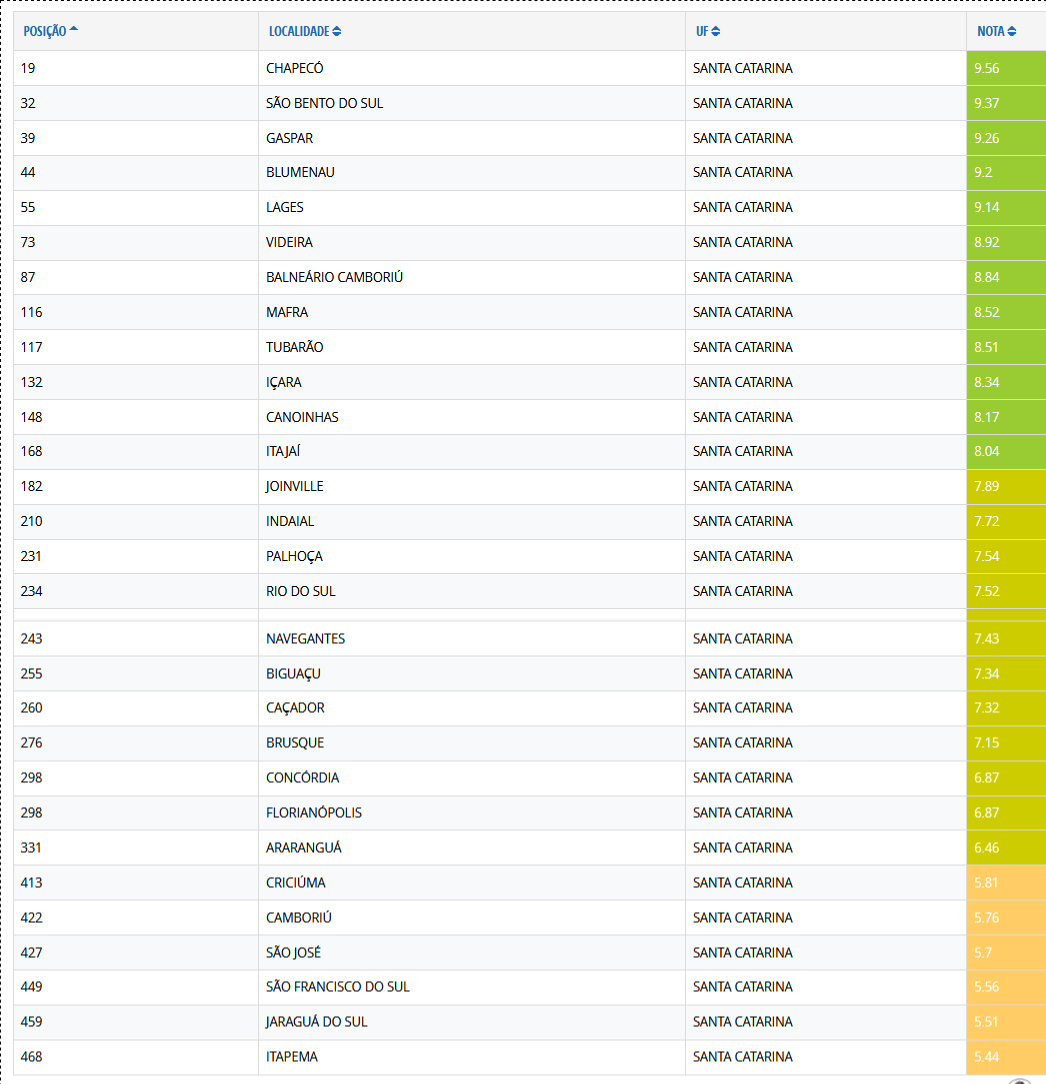This screenshot has height=1084, width=1046.
Task: Click the sort arrows icon next to UF
Action: 716,32
